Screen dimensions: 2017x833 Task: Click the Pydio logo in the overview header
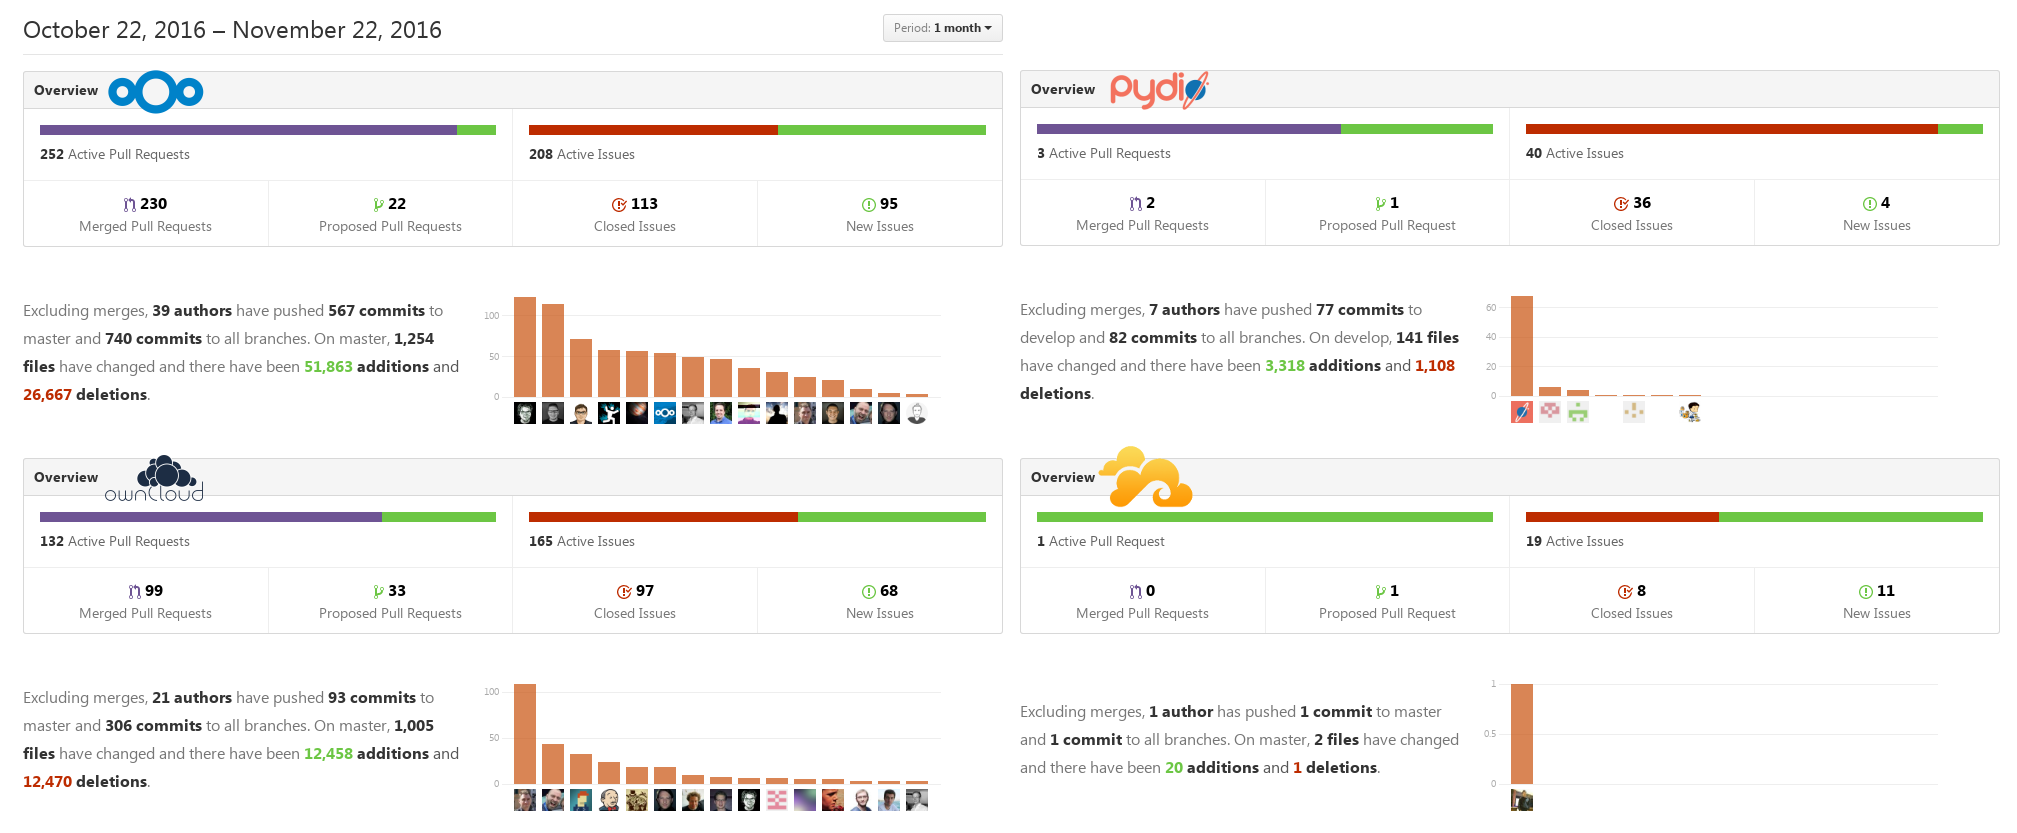(1160, 90)
